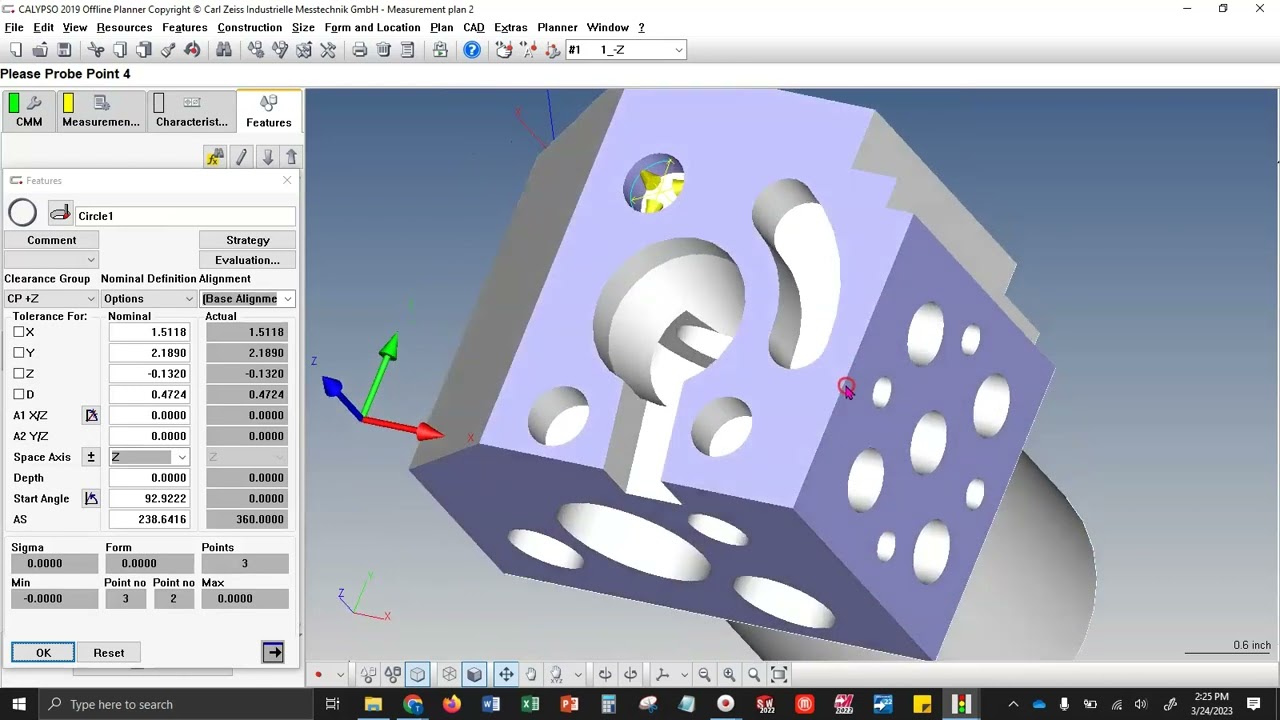1280x720 pixels.
Task: Click the trash can Delete icon
Action: tap(383, 50)
